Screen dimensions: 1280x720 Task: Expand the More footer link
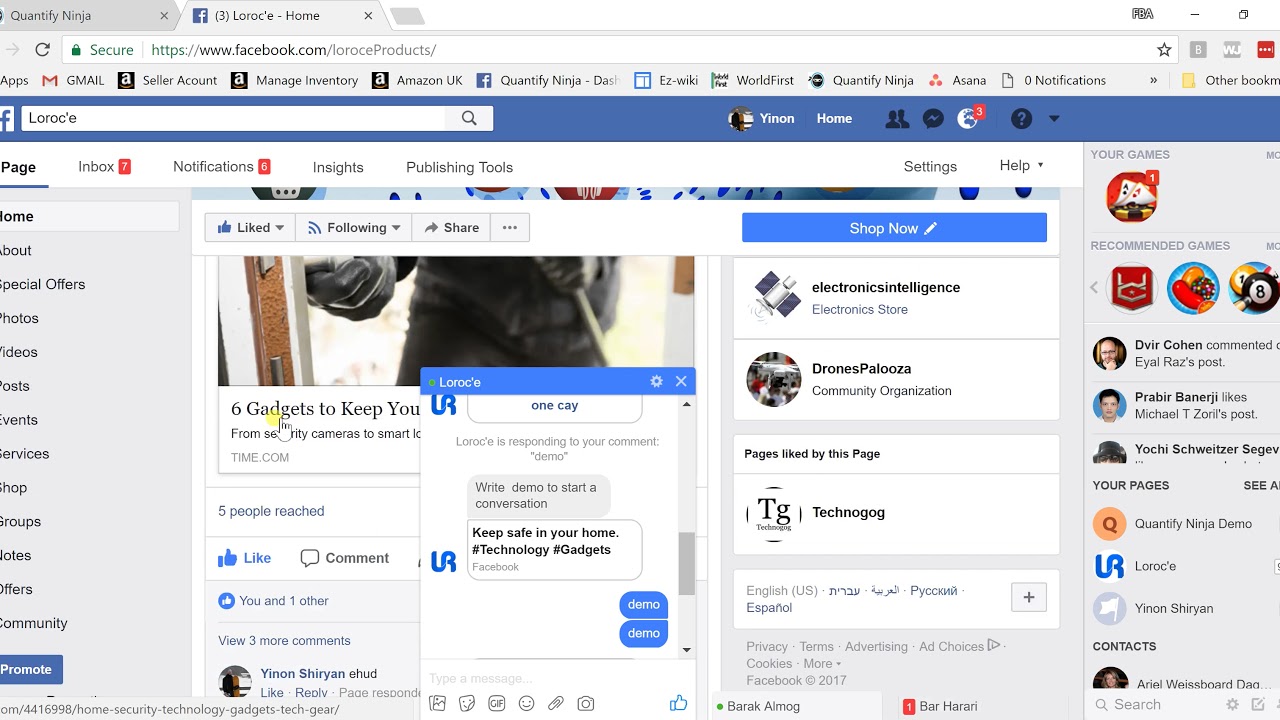822,664
